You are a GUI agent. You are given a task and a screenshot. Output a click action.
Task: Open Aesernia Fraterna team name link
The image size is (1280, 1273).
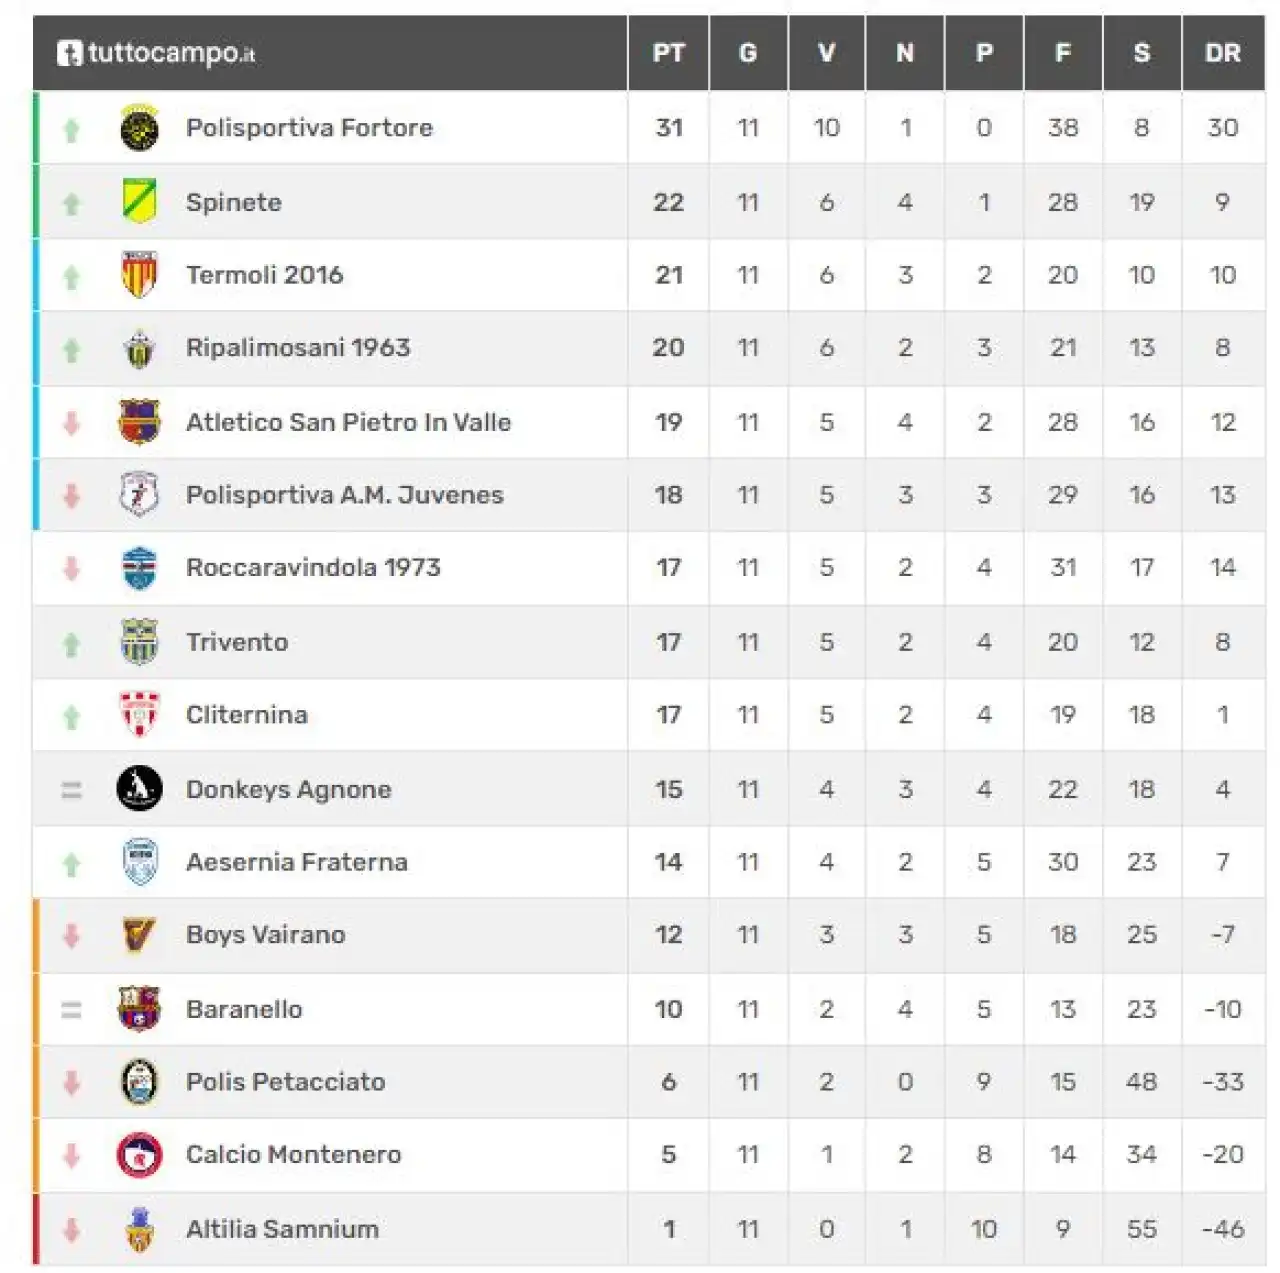pyautogui.click(x=297, y=862)
